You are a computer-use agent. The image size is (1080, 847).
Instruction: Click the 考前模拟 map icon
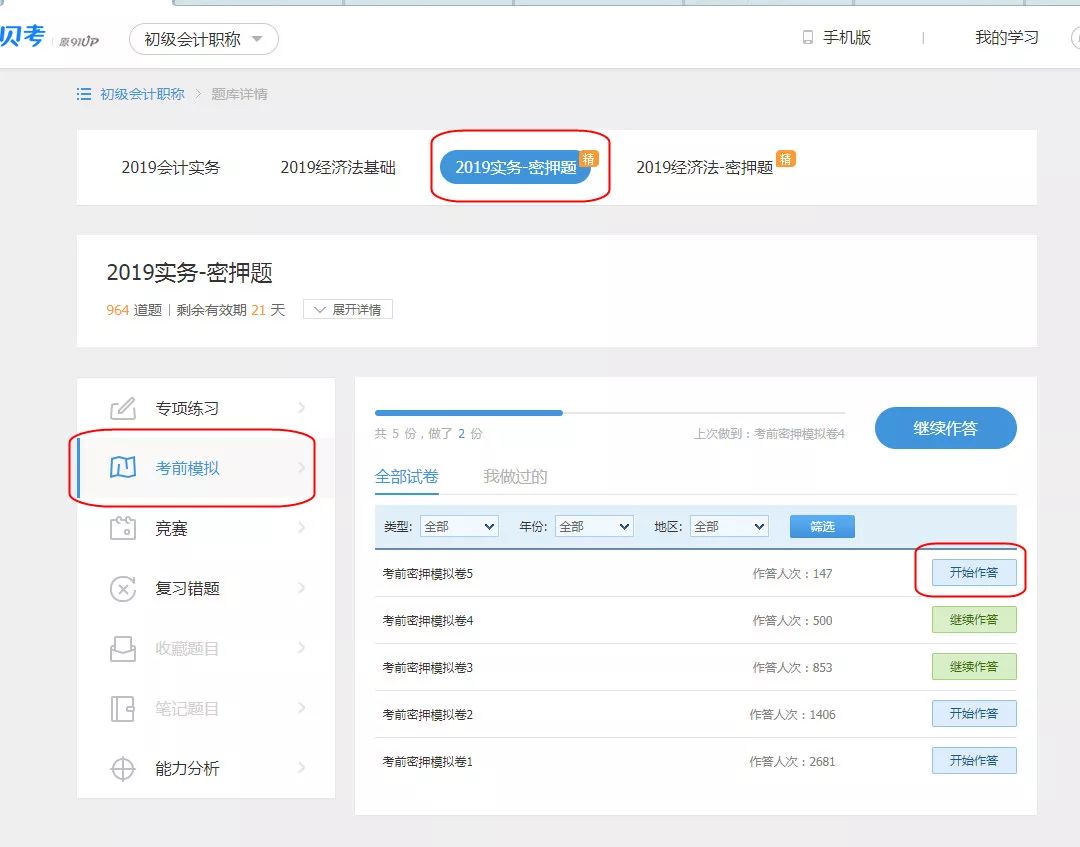click(123, 468)
